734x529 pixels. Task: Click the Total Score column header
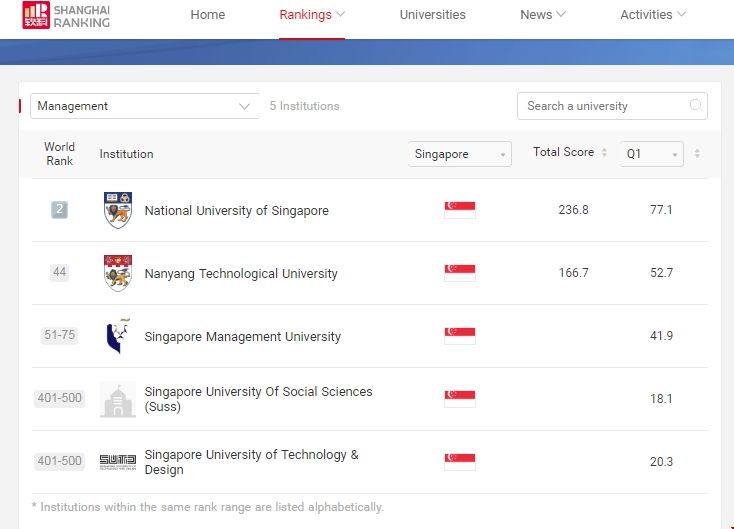coord(563,152)
